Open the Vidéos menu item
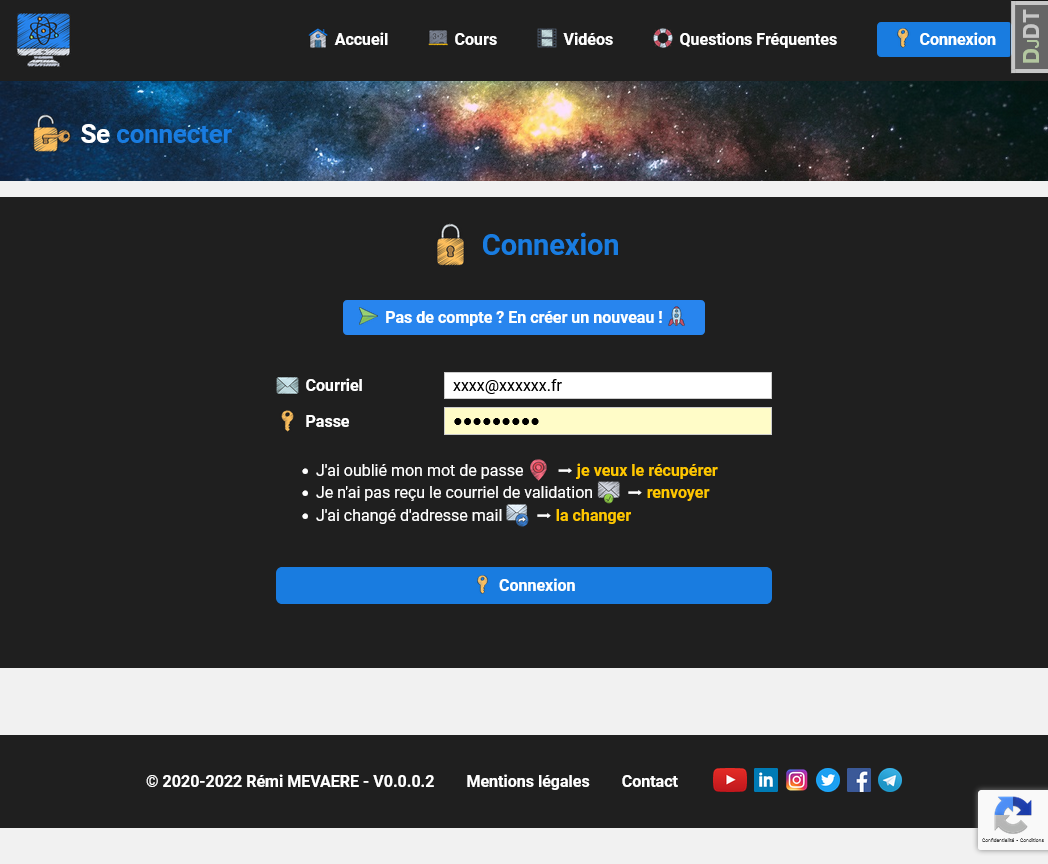This screenshot has height=864, width=1048. coord(575,39)
